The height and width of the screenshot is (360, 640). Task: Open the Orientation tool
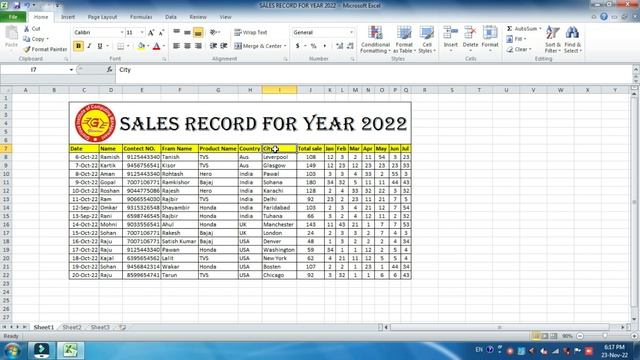point(215,32)
